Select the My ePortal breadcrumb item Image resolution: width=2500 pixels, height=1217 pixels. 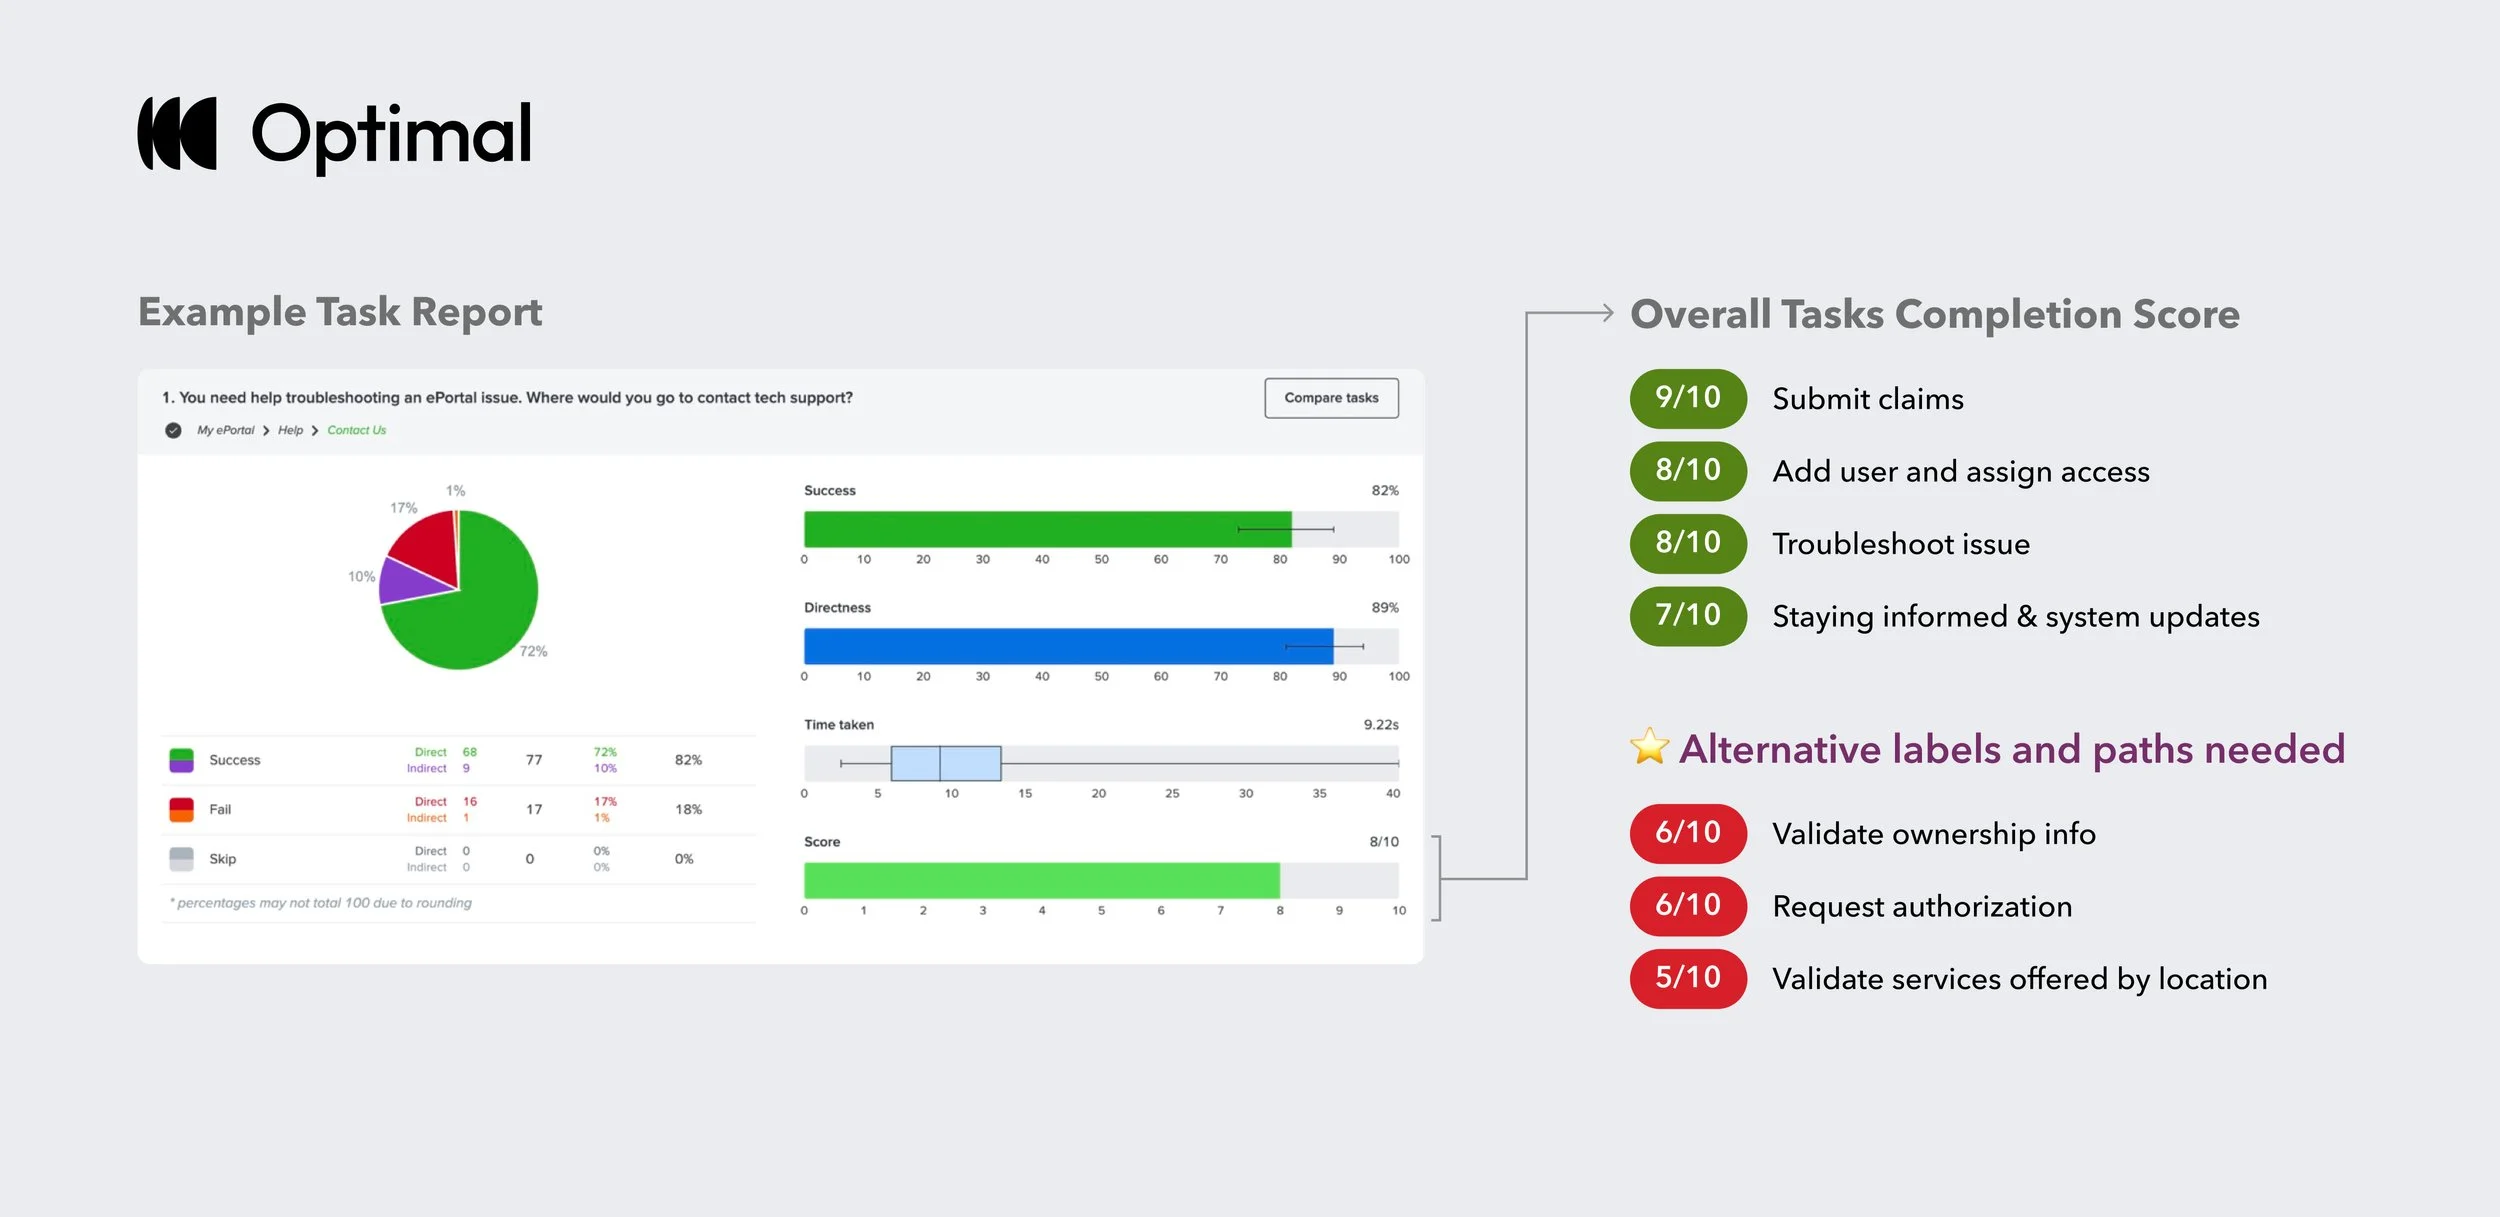[225, 431]
